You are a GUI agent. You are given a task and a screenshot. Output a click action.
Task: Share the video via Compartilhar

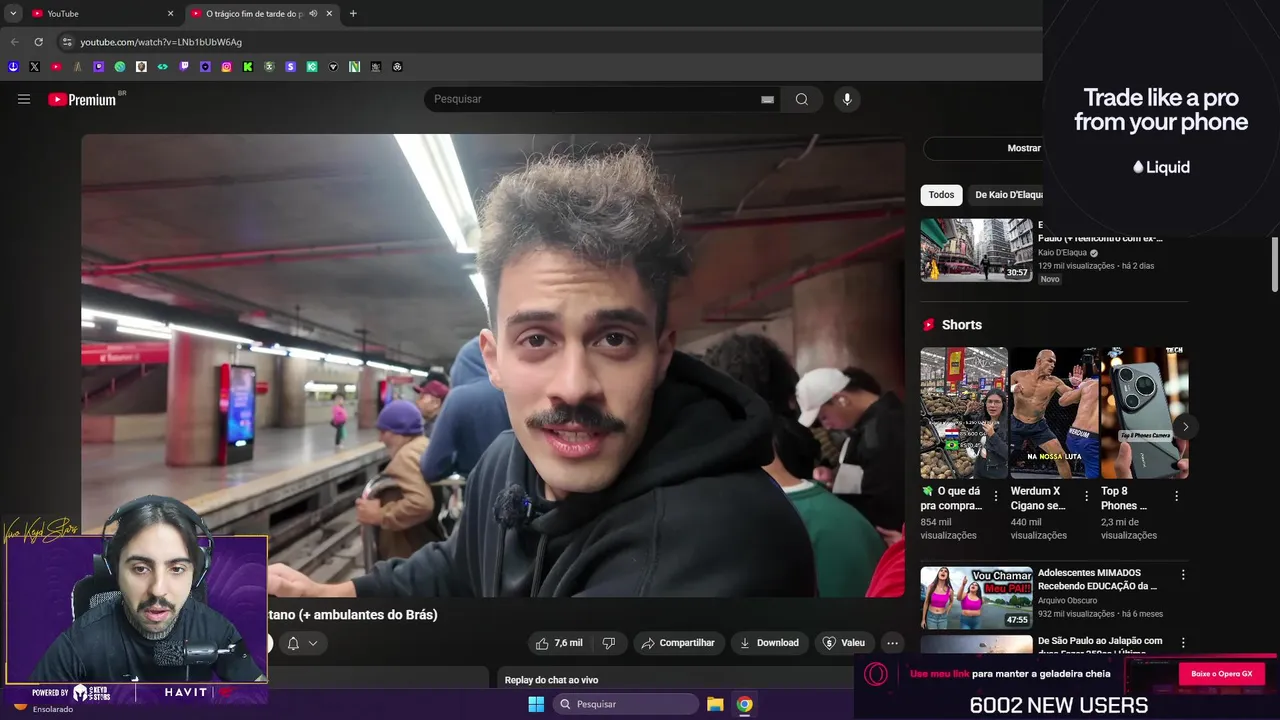[x=678, y=643]
